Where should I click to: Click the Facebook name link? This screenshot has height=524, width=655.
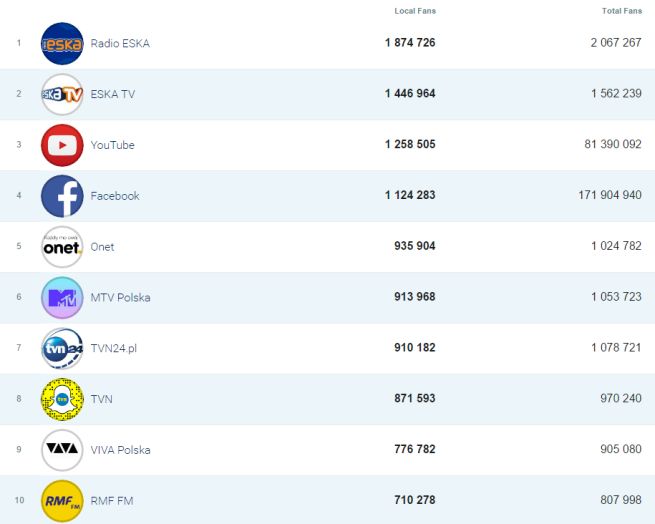[115, 196]
